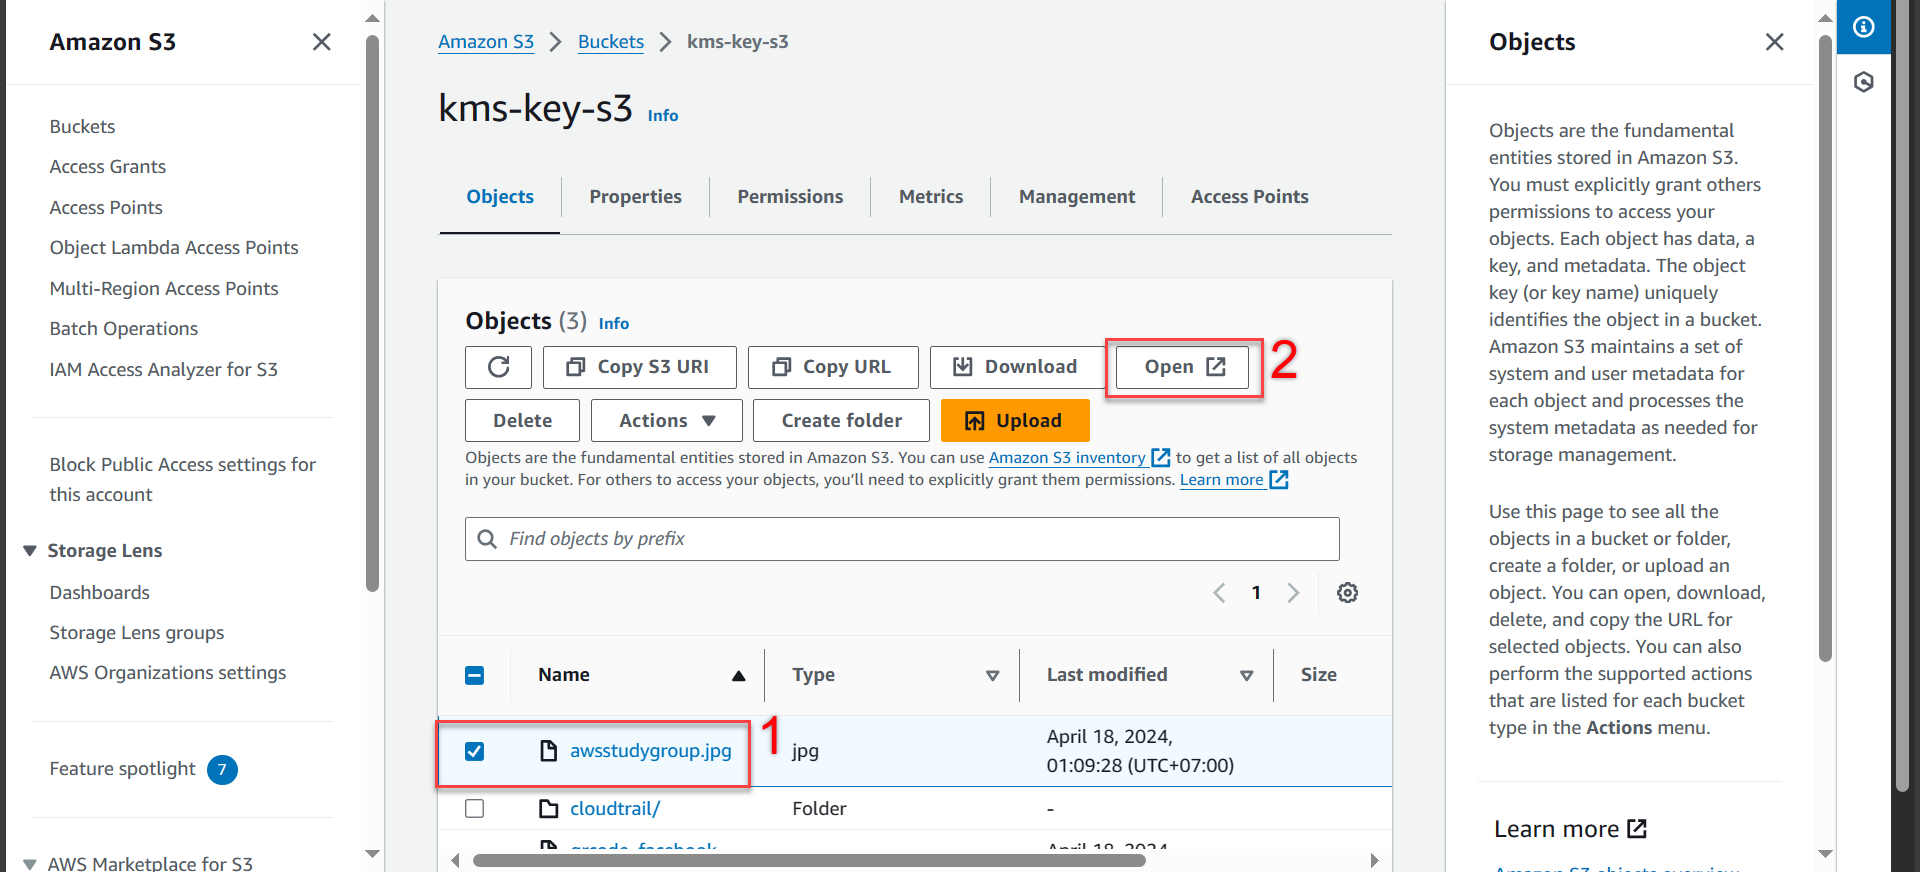The height and width of the screenshot is (872, 1920).
Task: Click the awsstudygroup.jpg file icon
Action: coord(548,750)
